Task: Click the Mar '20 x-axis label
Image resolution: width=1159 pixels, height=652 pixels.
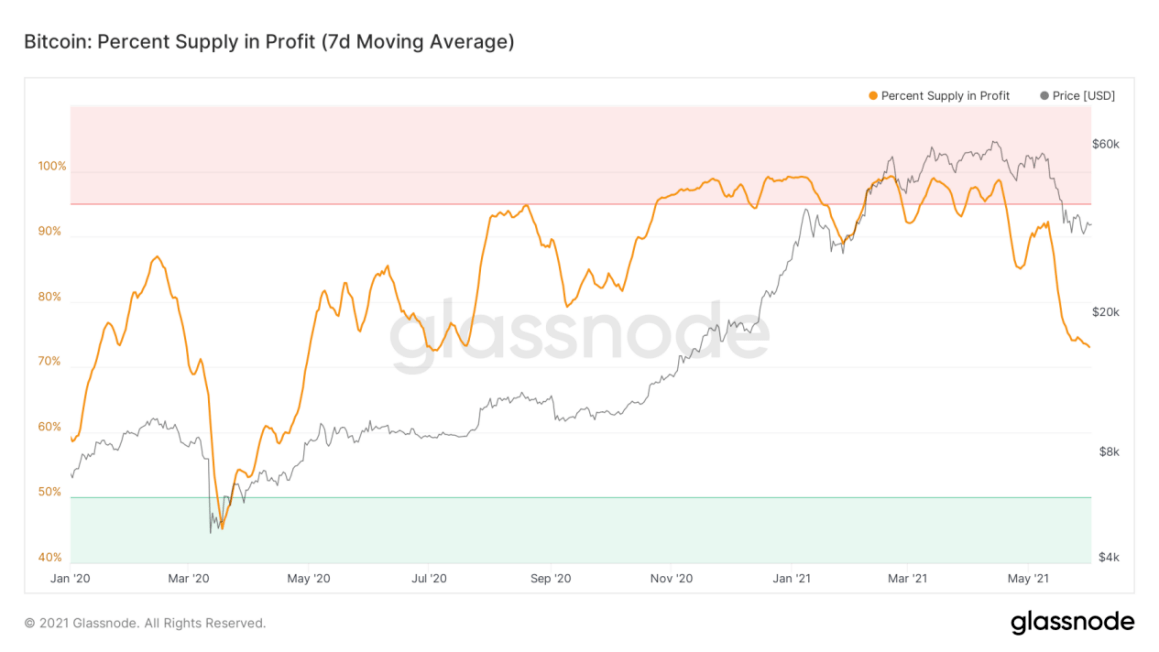Action: click(x=188, y=578)
